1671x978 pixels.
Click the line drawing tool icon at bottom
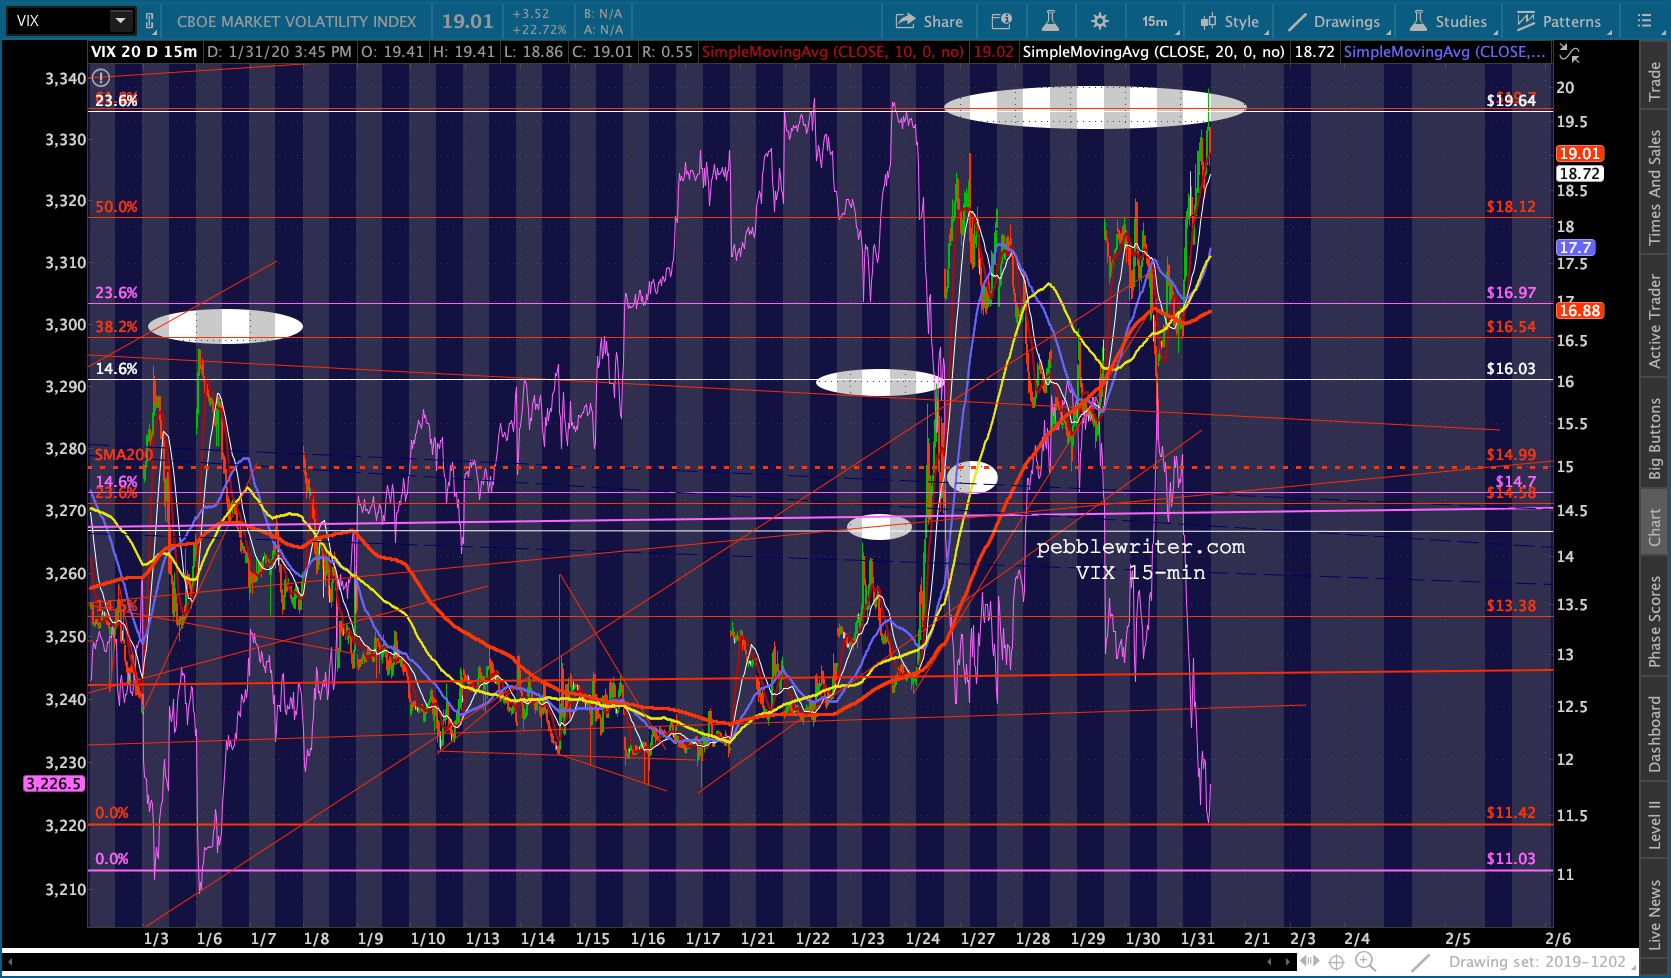[1420, 962]
